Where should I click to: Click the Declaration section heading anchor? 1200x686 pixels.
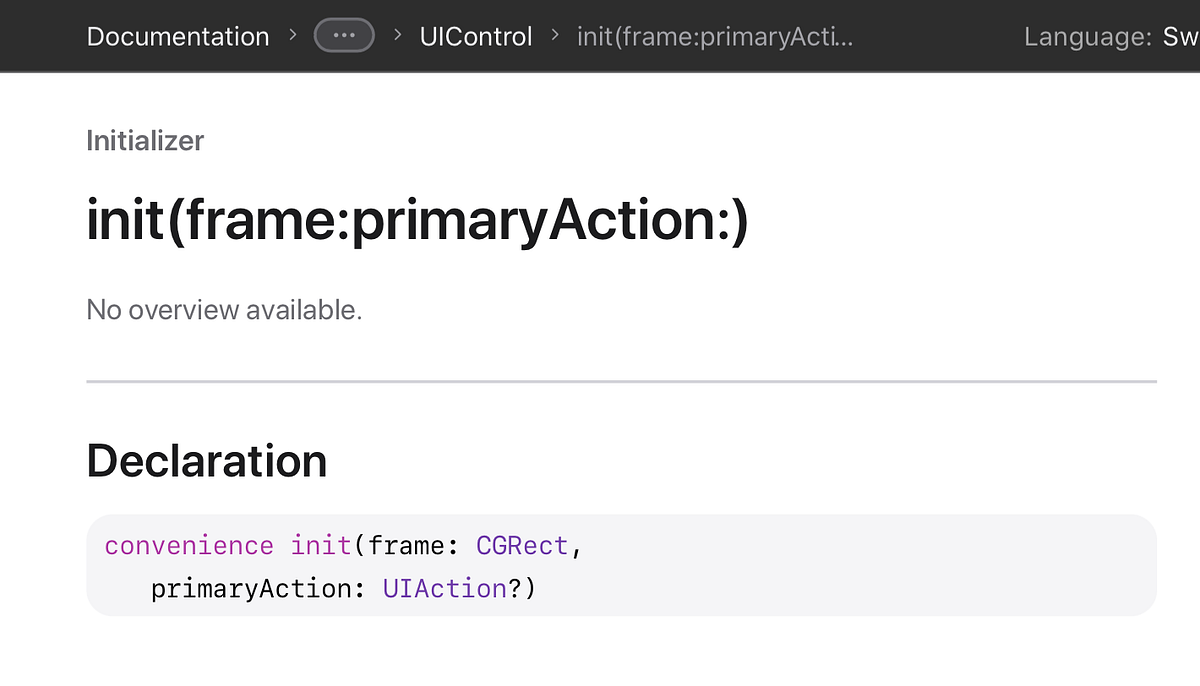pos(206,461)
